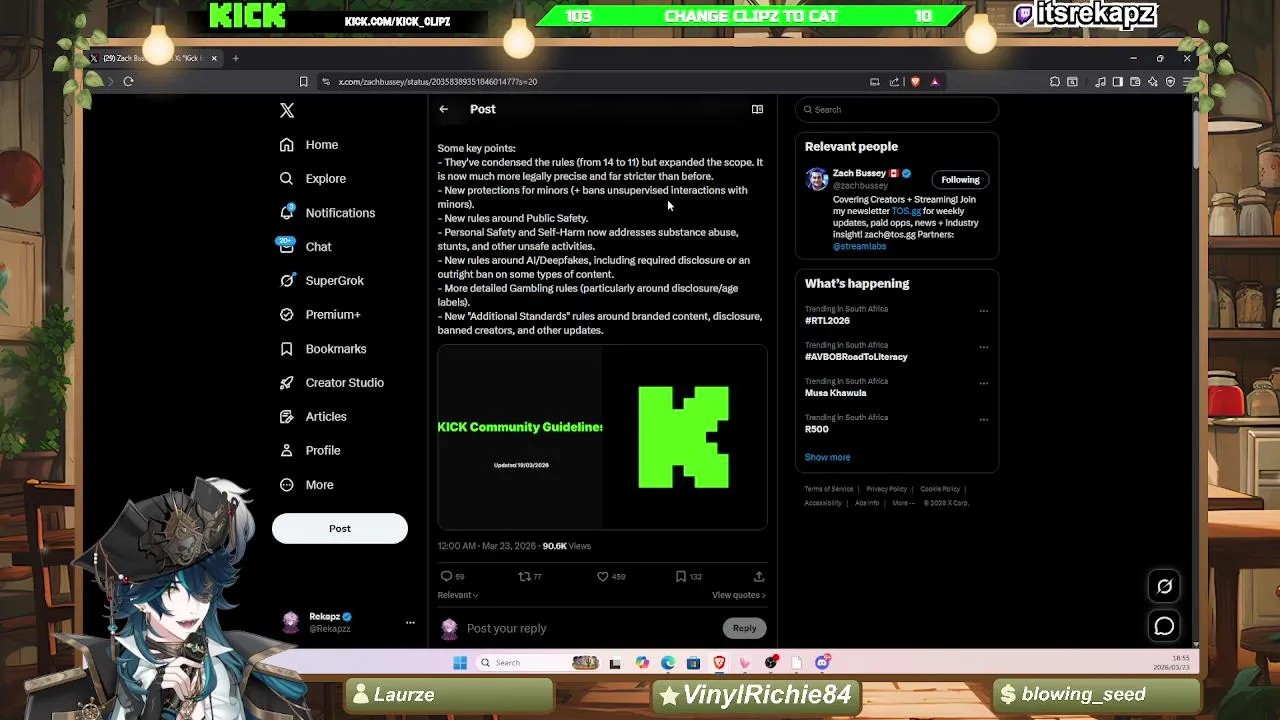Open the Rekapz account options menu

click(x=410, y=622)
